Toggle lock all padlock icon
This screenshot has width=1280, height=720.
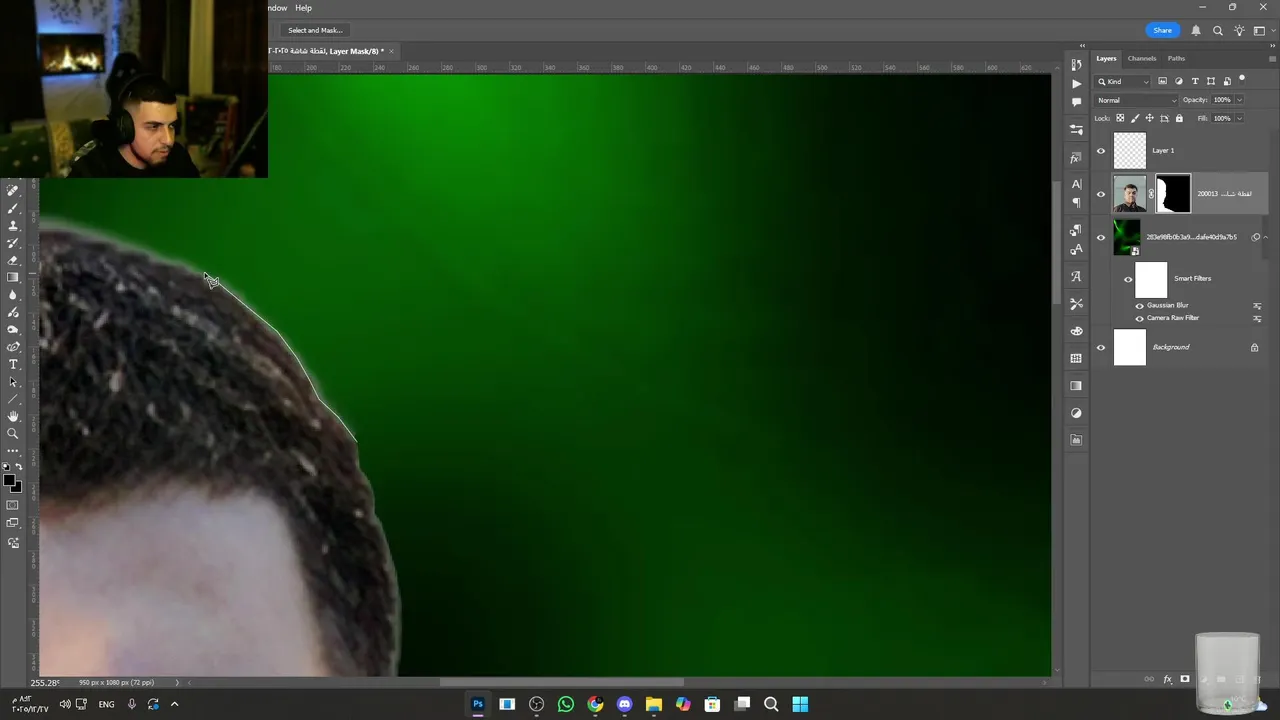point(1179,118)
